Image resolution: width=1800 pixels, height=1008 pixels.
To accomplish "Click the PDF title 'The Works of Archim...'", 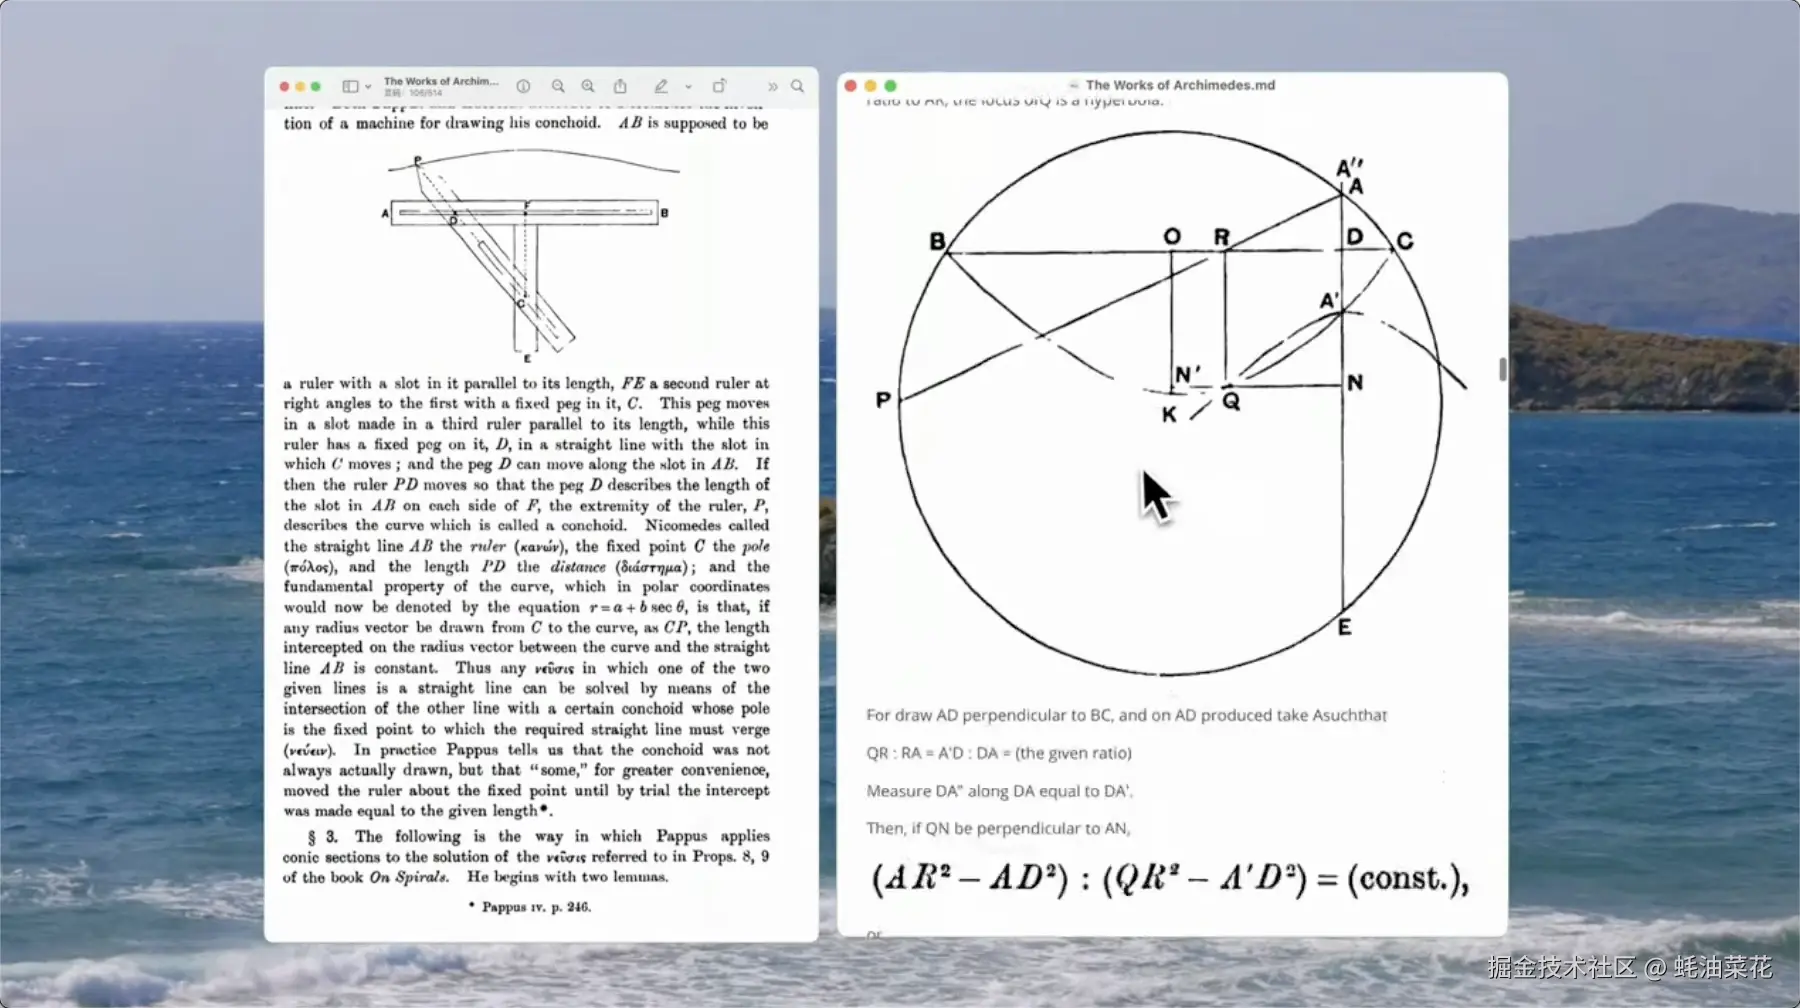I will point(441,81).
